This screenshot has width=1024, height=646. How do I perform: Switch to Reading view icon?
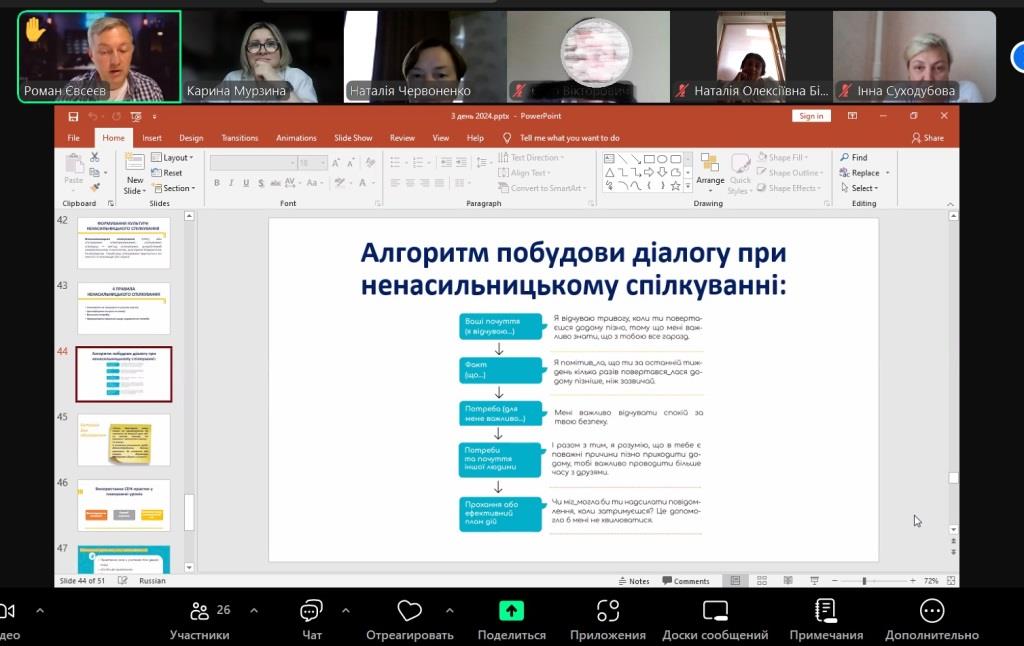pos(788,581)
